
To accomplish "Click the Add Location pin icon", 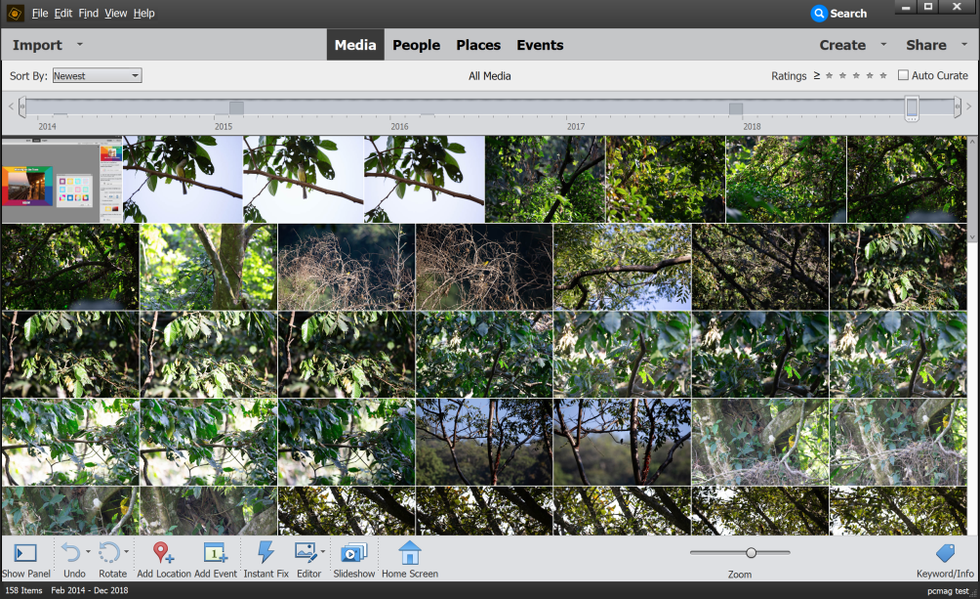I will (x=163, y=552).
